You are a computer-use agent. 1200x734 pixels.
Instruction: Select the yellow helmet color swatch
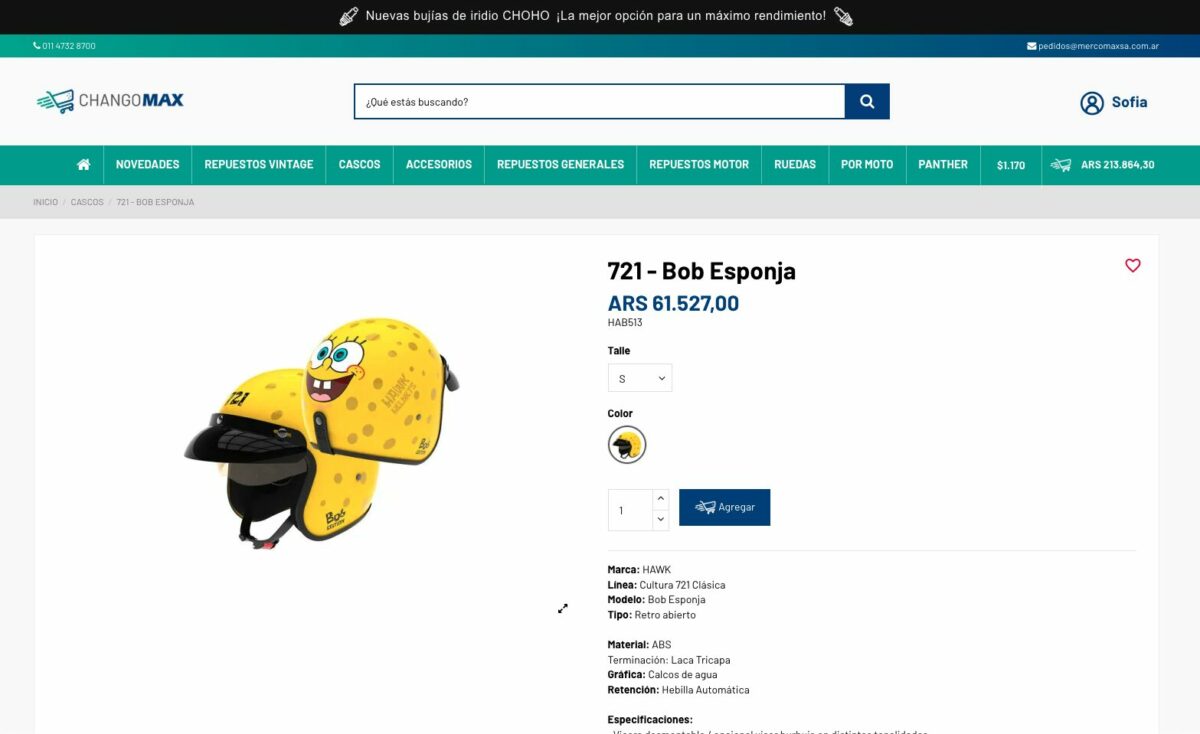click(x=627, y=444)
